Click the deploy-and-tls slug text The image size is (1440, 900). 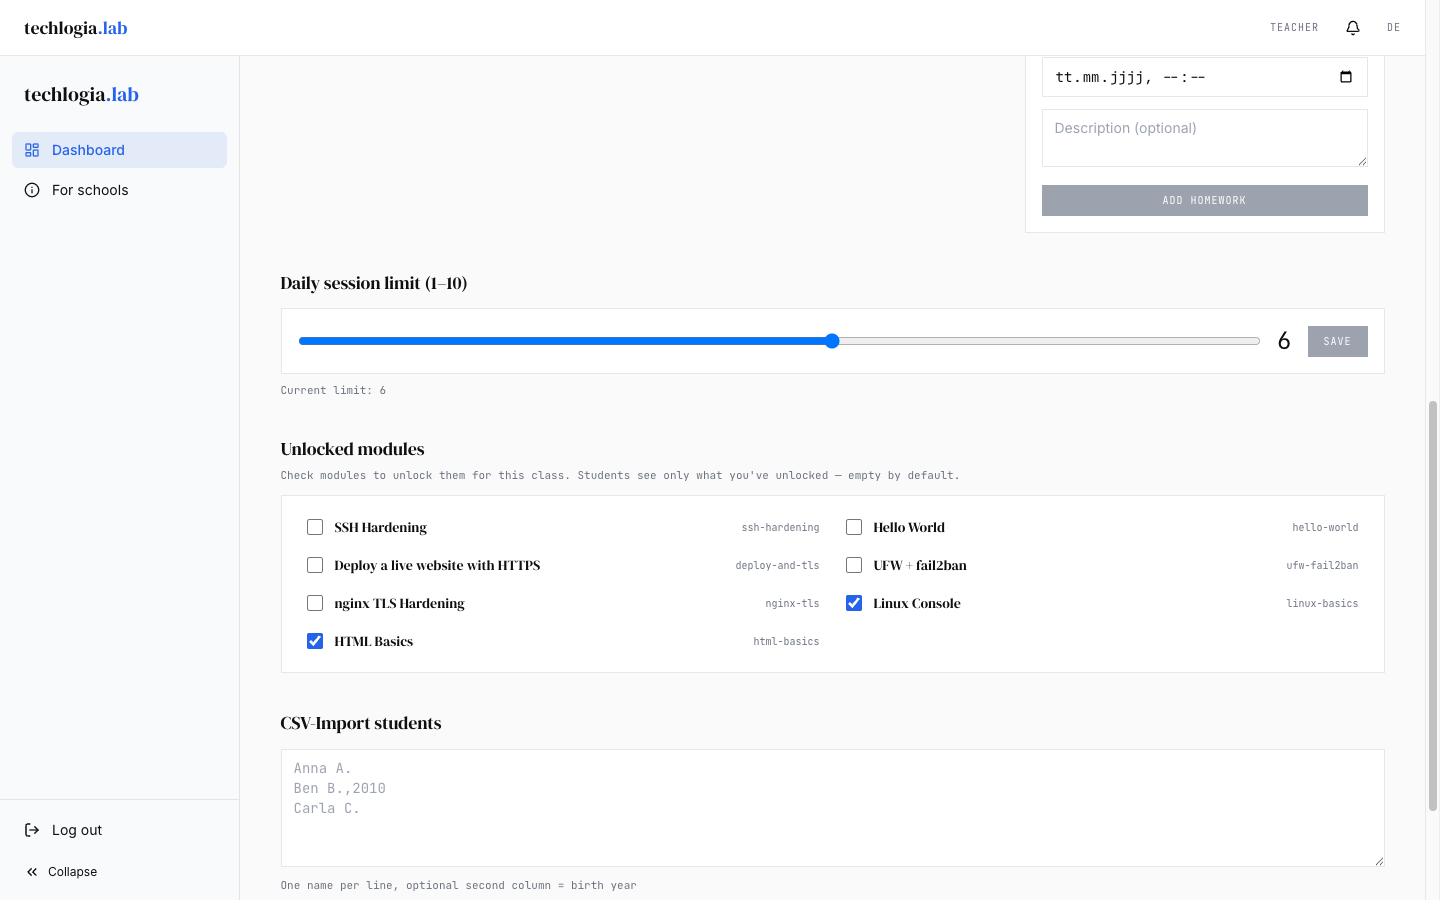pyautogui.click(x=777, y=565)
